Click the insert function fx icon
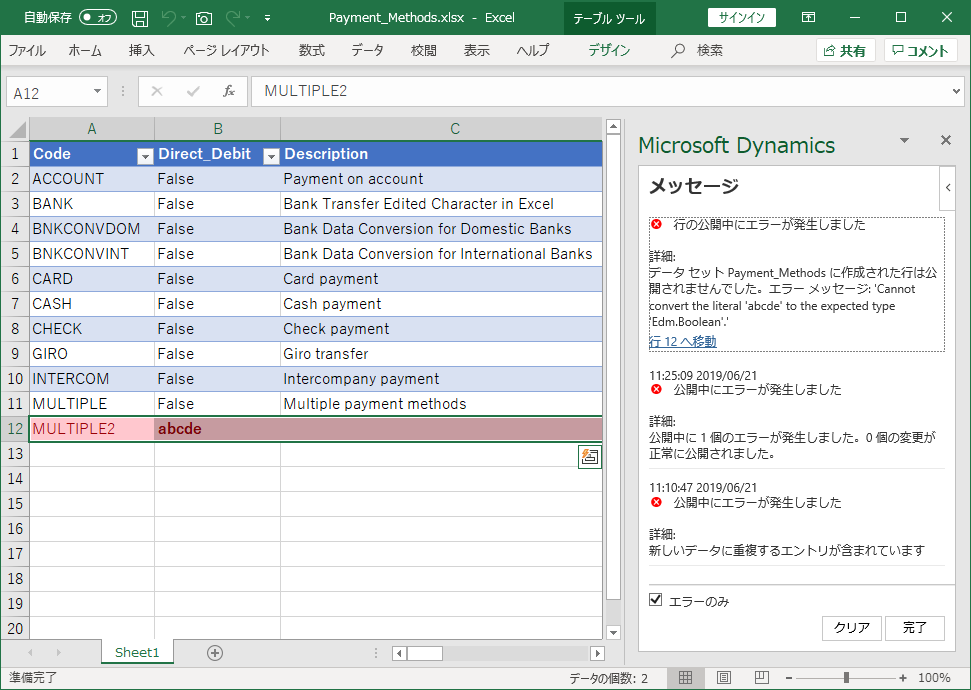This screenshot has width=971, height=690. [229, 92]
